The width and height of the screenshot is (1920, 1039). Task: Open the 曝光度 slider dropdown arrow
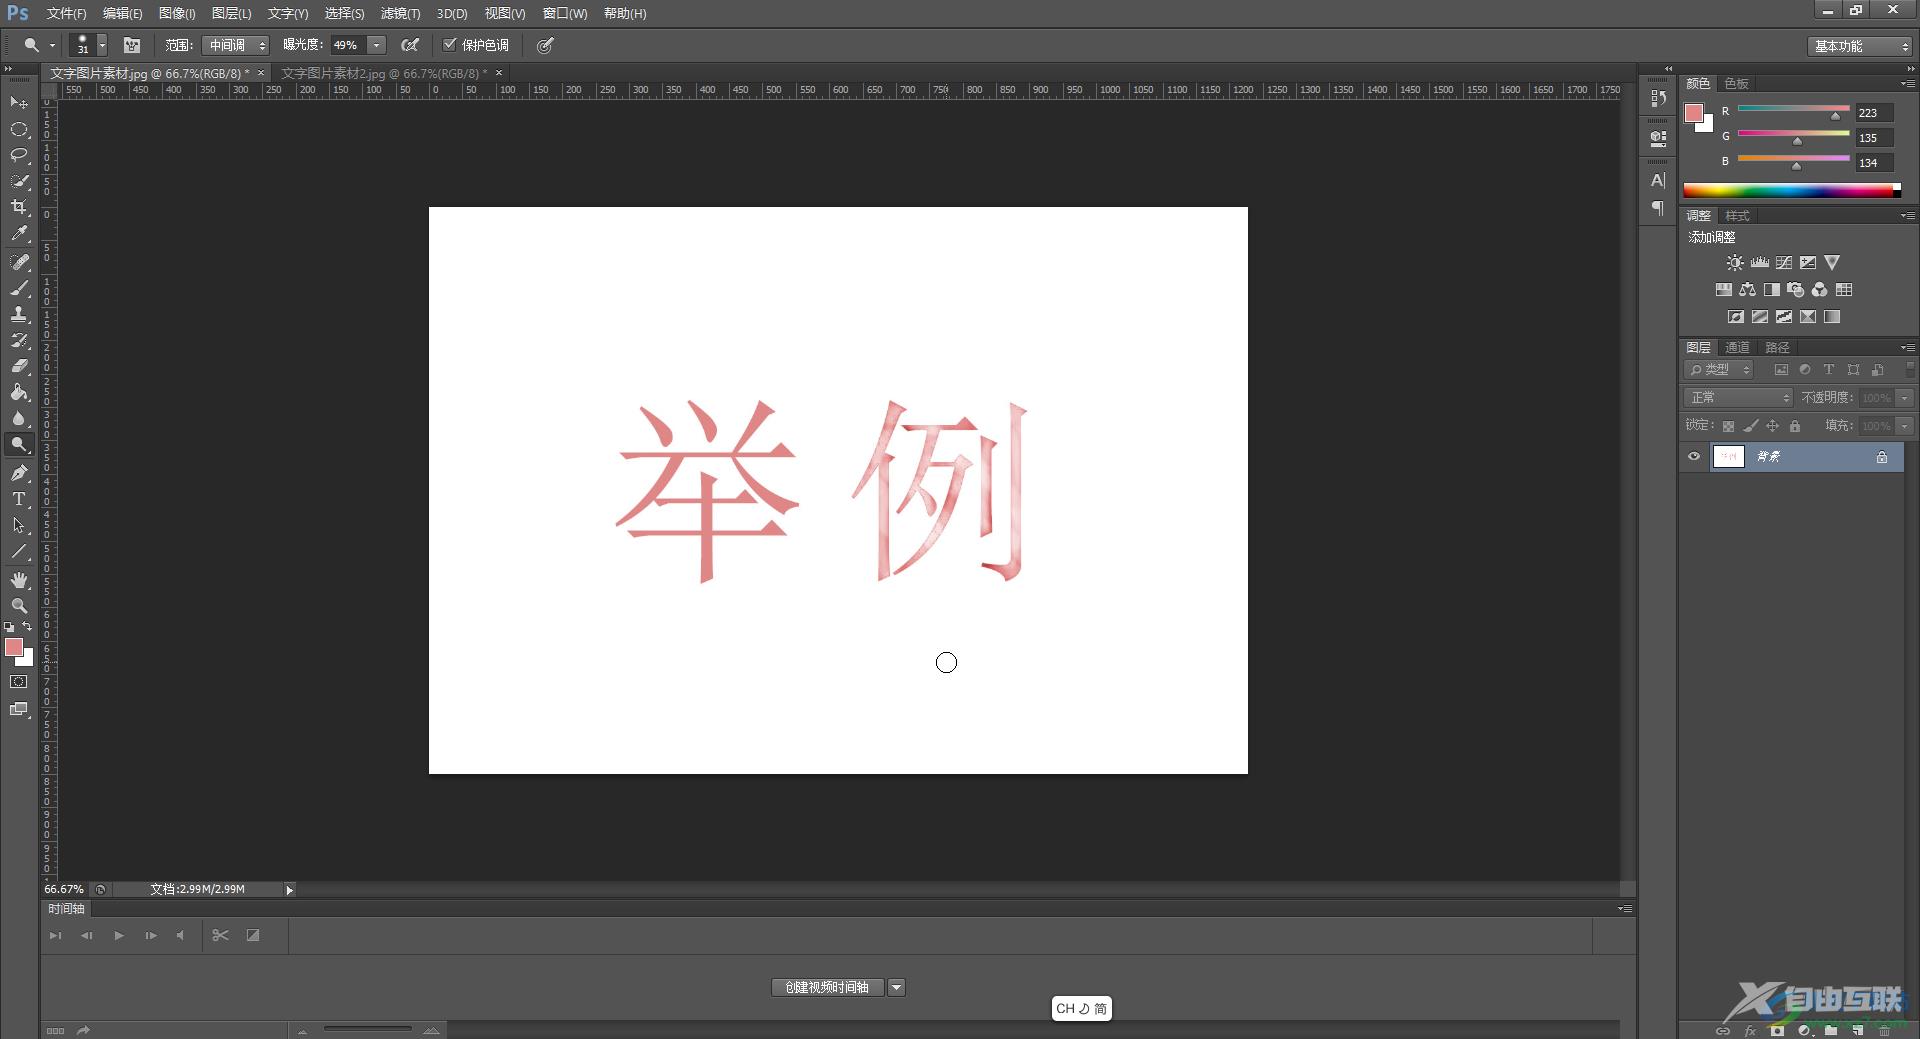pos(376,45)
